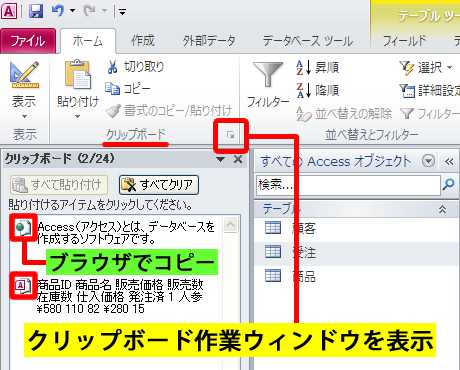Expand the 表示 view dropdown arrow
This screenshot has width=460, height=370.
pos(24,117)
